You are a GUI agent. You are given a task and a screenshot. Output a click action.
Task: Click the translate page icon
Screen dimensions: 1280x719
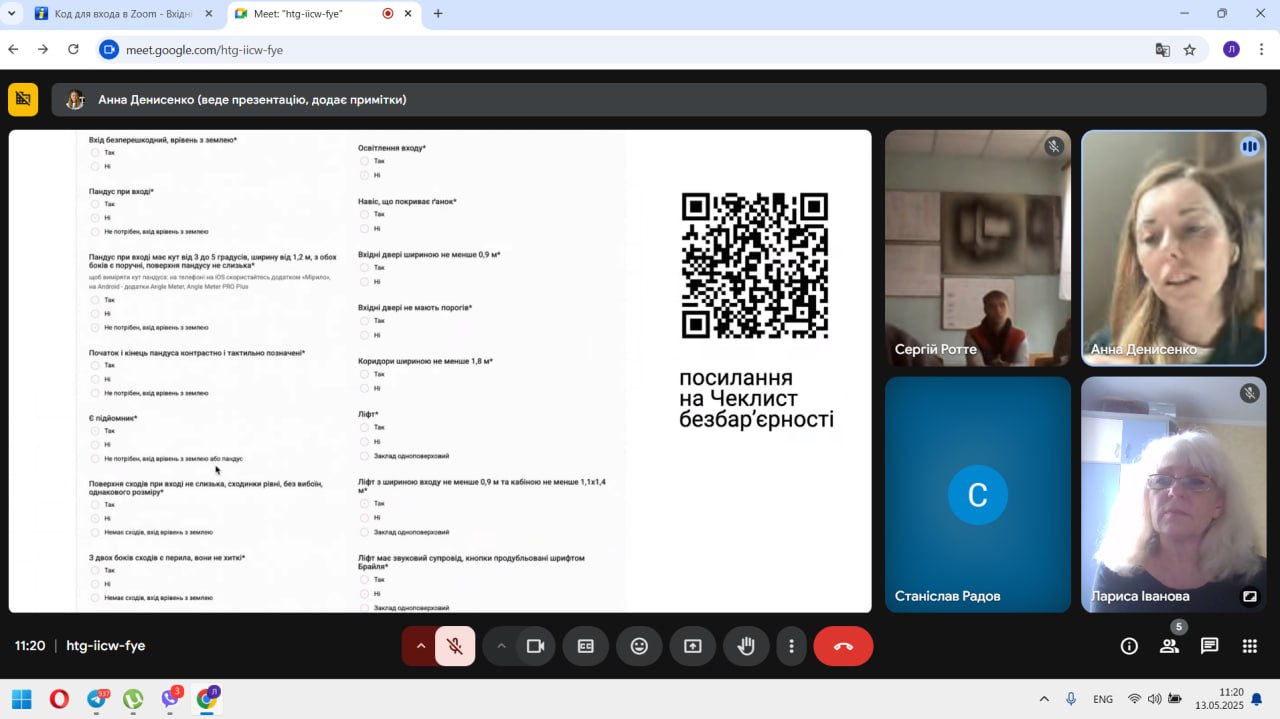(x=1163, y=50)
